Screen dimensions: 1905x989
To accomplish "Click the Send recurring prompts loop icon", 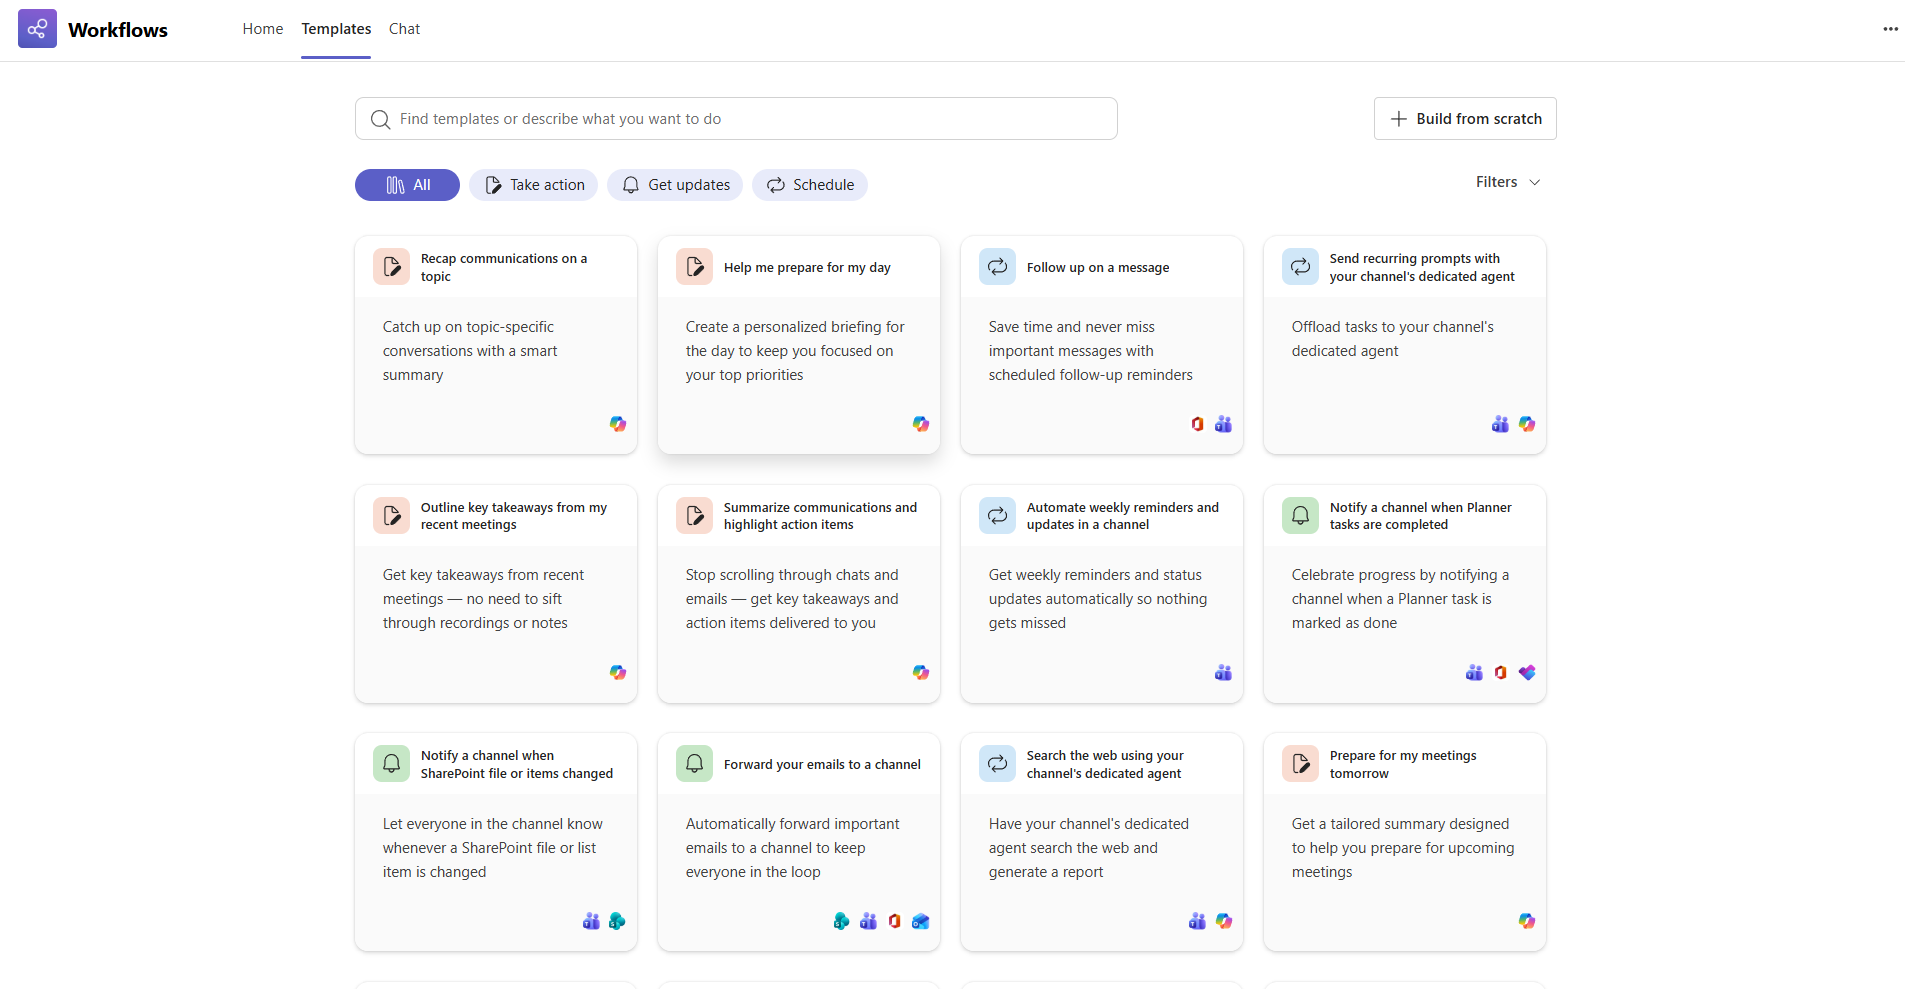I will point(1301,267).
